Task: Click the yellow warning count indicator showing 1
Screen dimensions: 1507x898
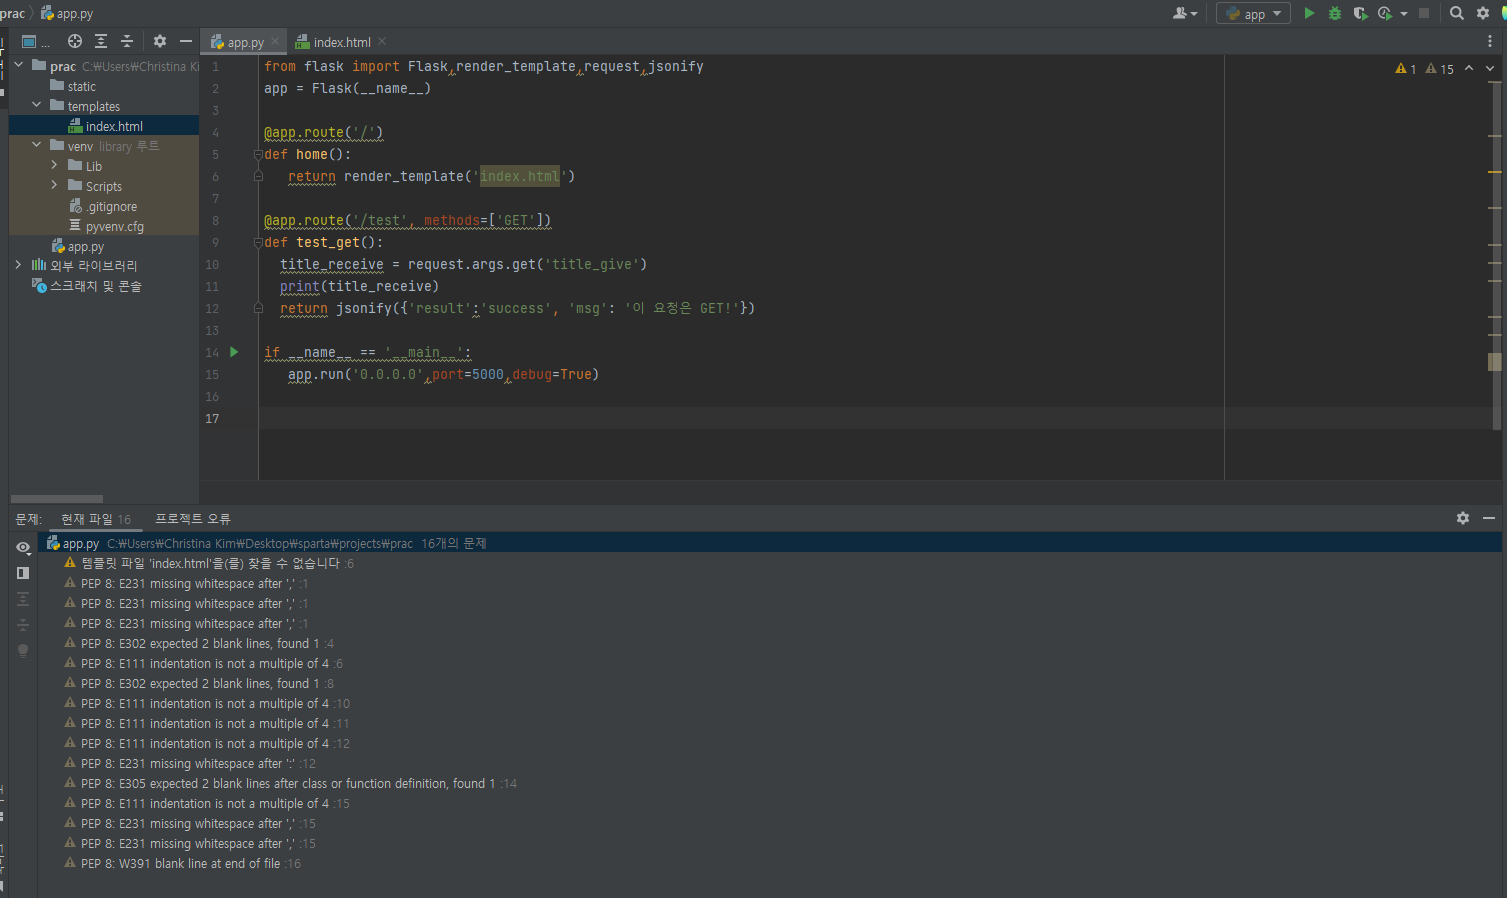Action: pyautogui.click(x=1405, y=68)
